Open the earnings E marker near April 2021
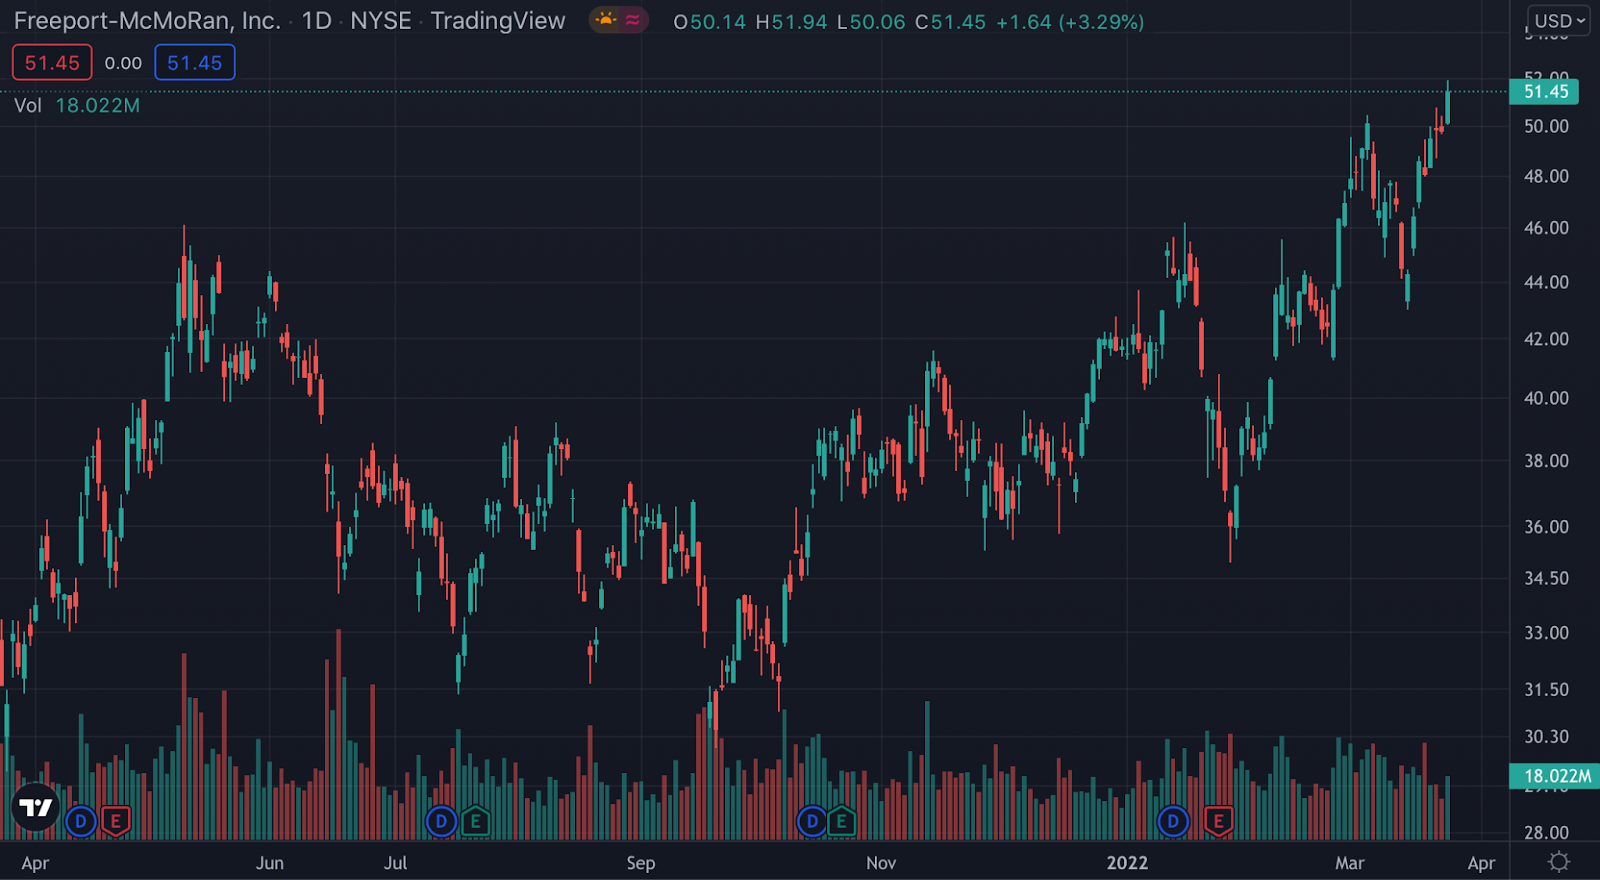 [x=116, y=822]
